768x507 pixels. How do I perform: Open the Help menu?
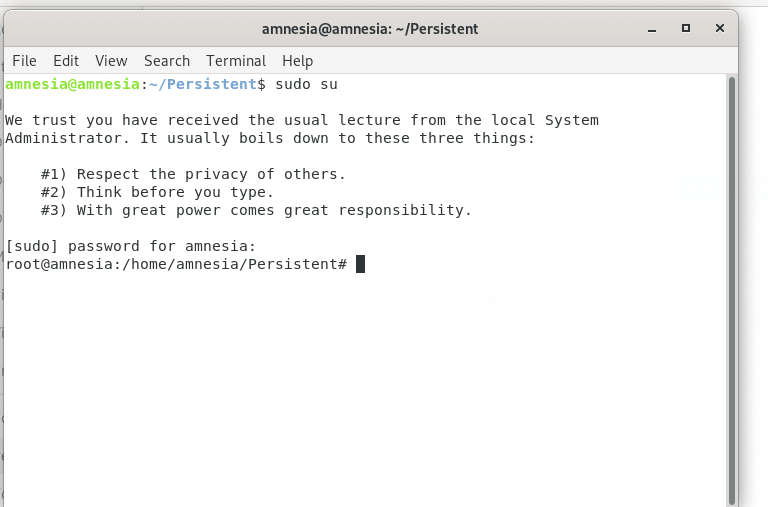point(297,61)
